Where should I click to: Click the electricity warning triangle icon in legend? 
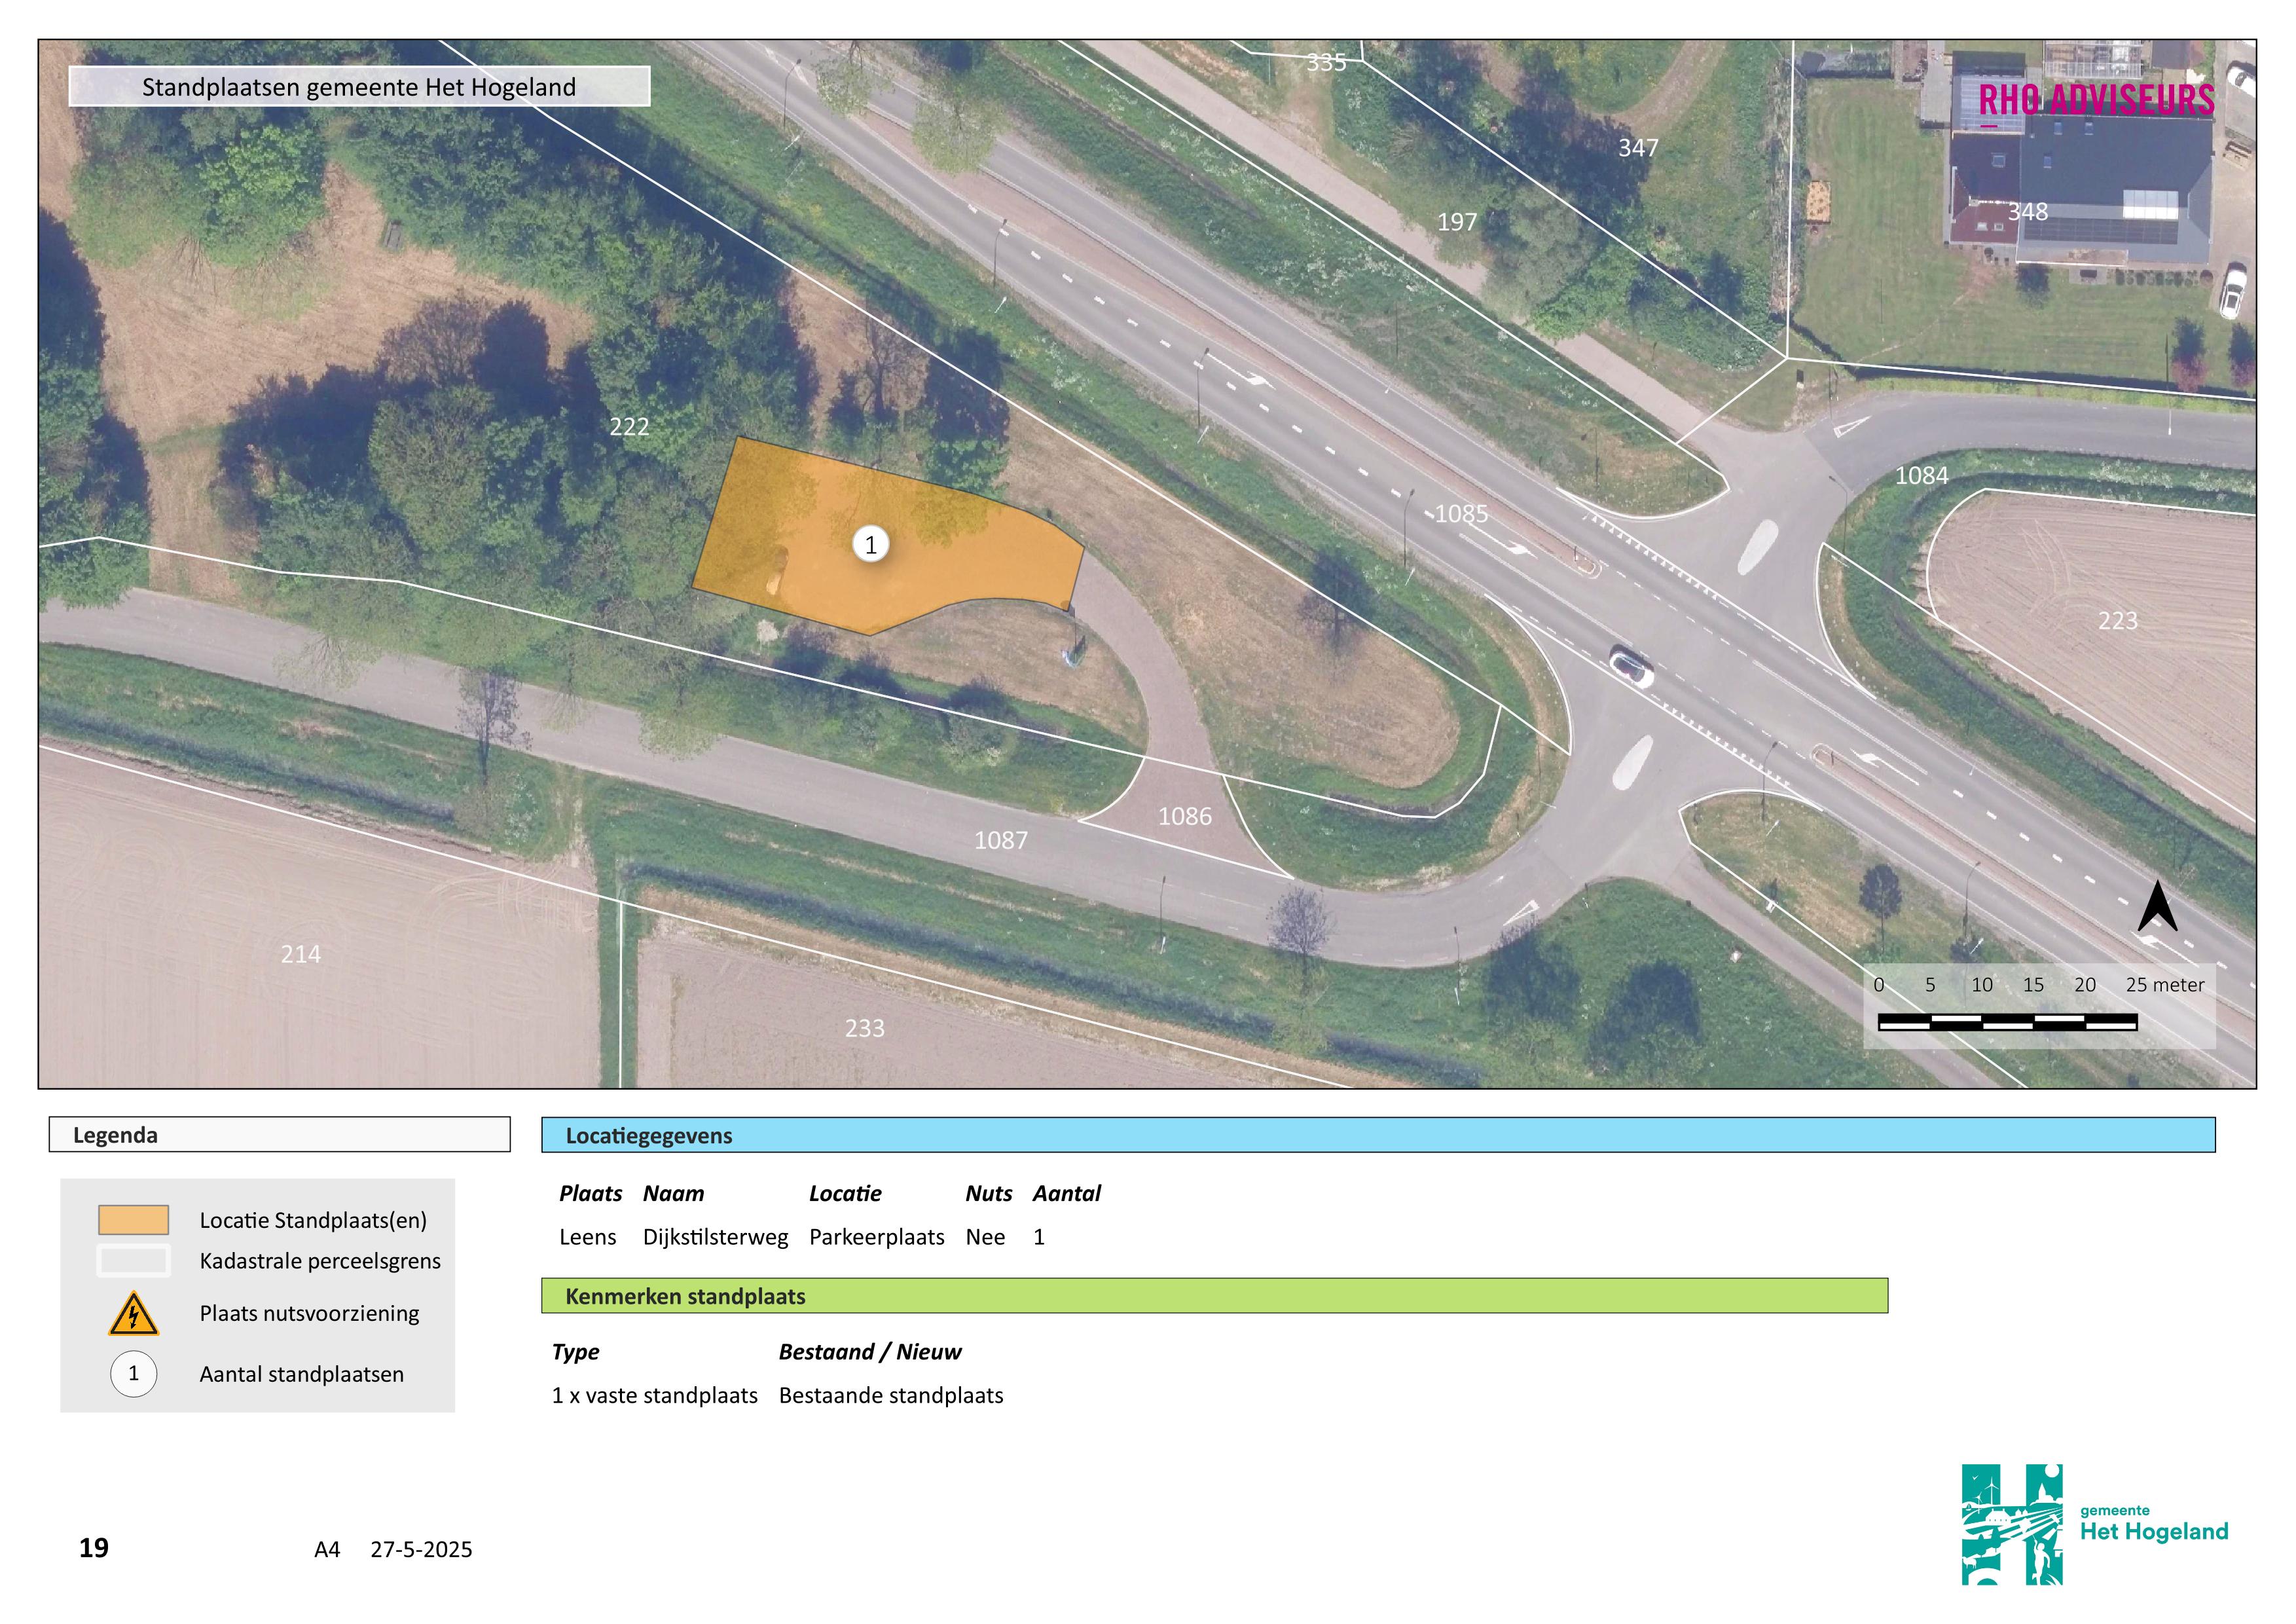pos(134,1314)
